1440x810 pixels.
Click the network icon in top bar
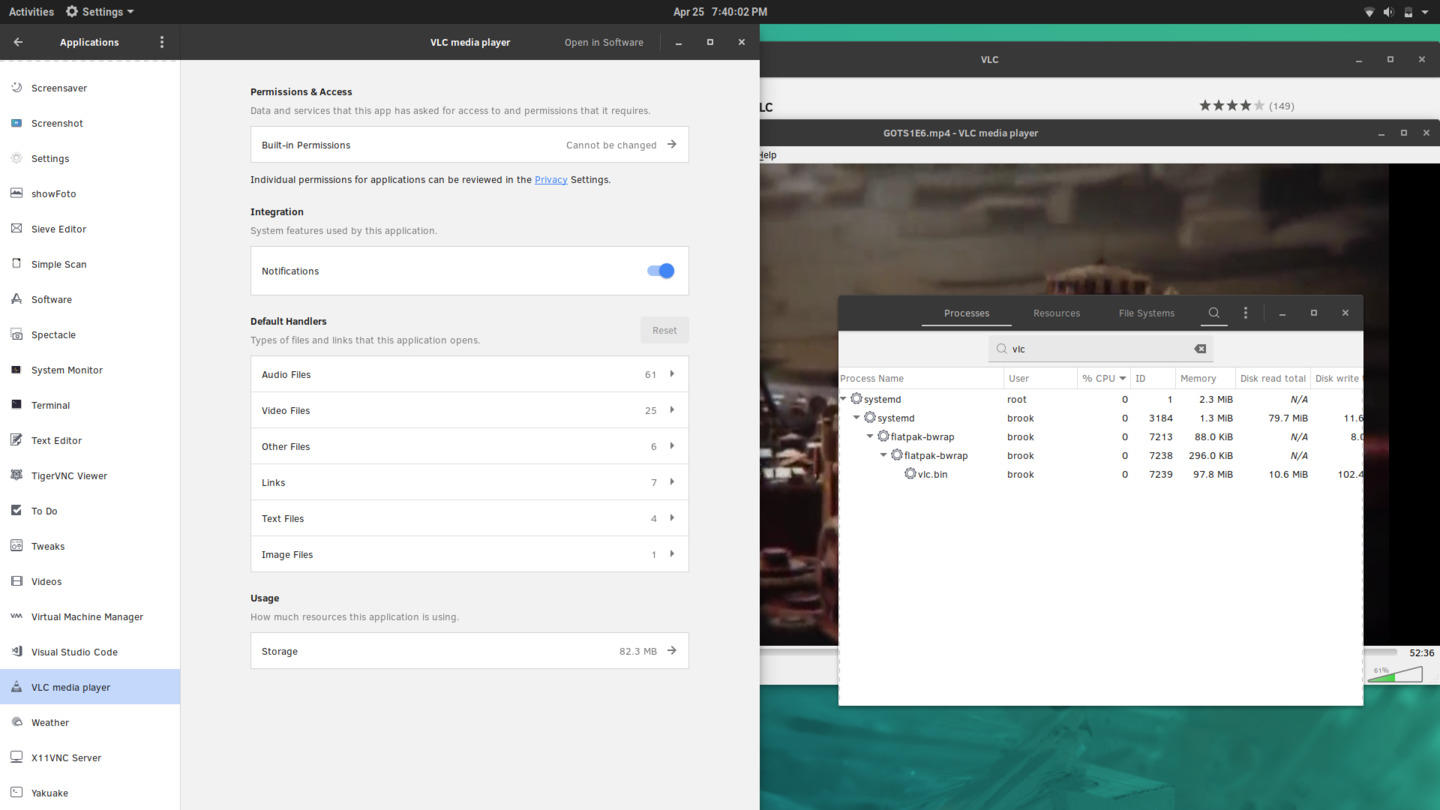(x=1369, y=12)
